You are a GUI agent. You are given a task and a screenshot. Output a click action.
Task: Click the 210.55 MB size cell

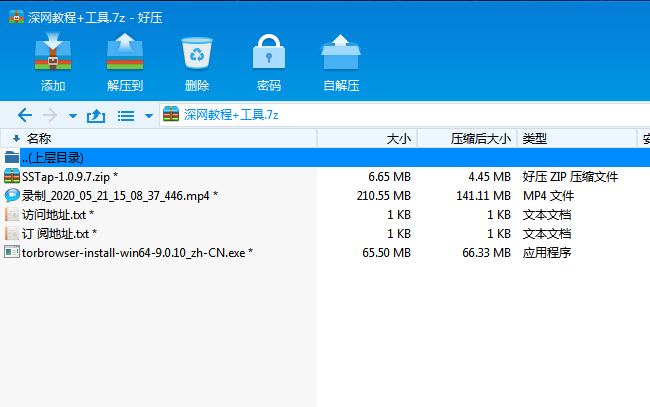(383, 196)
